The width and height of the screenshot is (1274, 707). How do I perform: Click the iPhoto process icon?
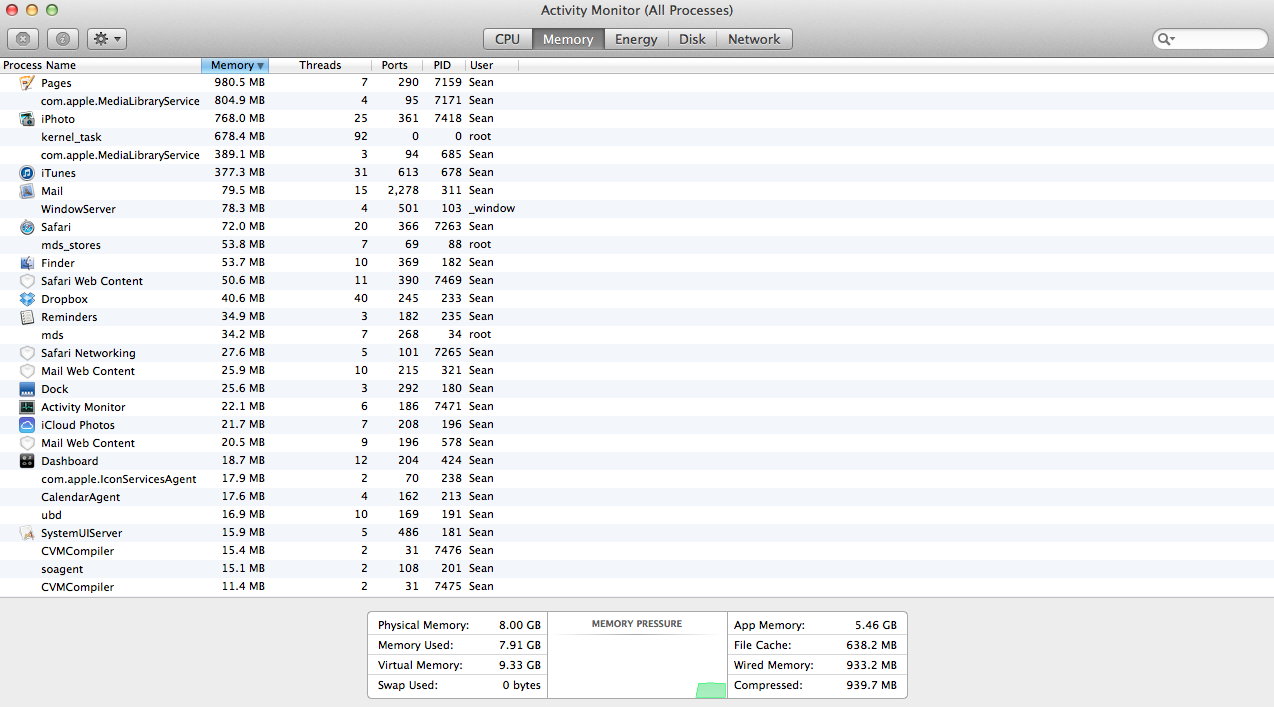coord(27,119)
